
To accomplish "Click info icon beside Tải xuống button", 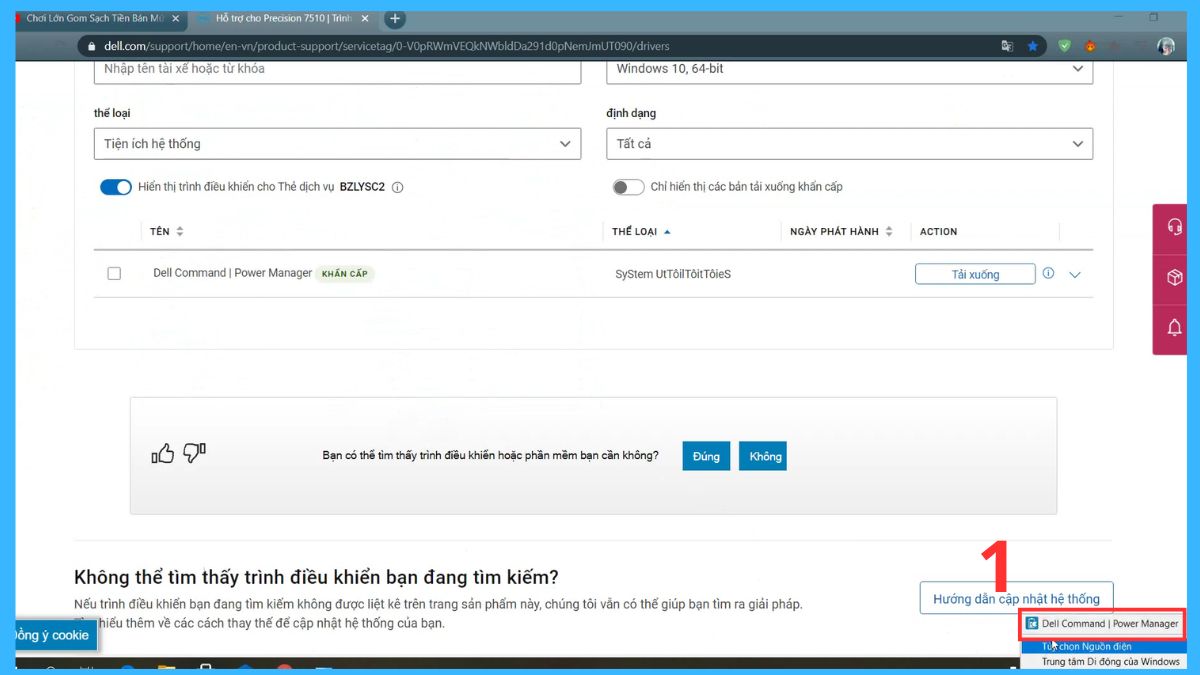I will [x=1048, y=273].
